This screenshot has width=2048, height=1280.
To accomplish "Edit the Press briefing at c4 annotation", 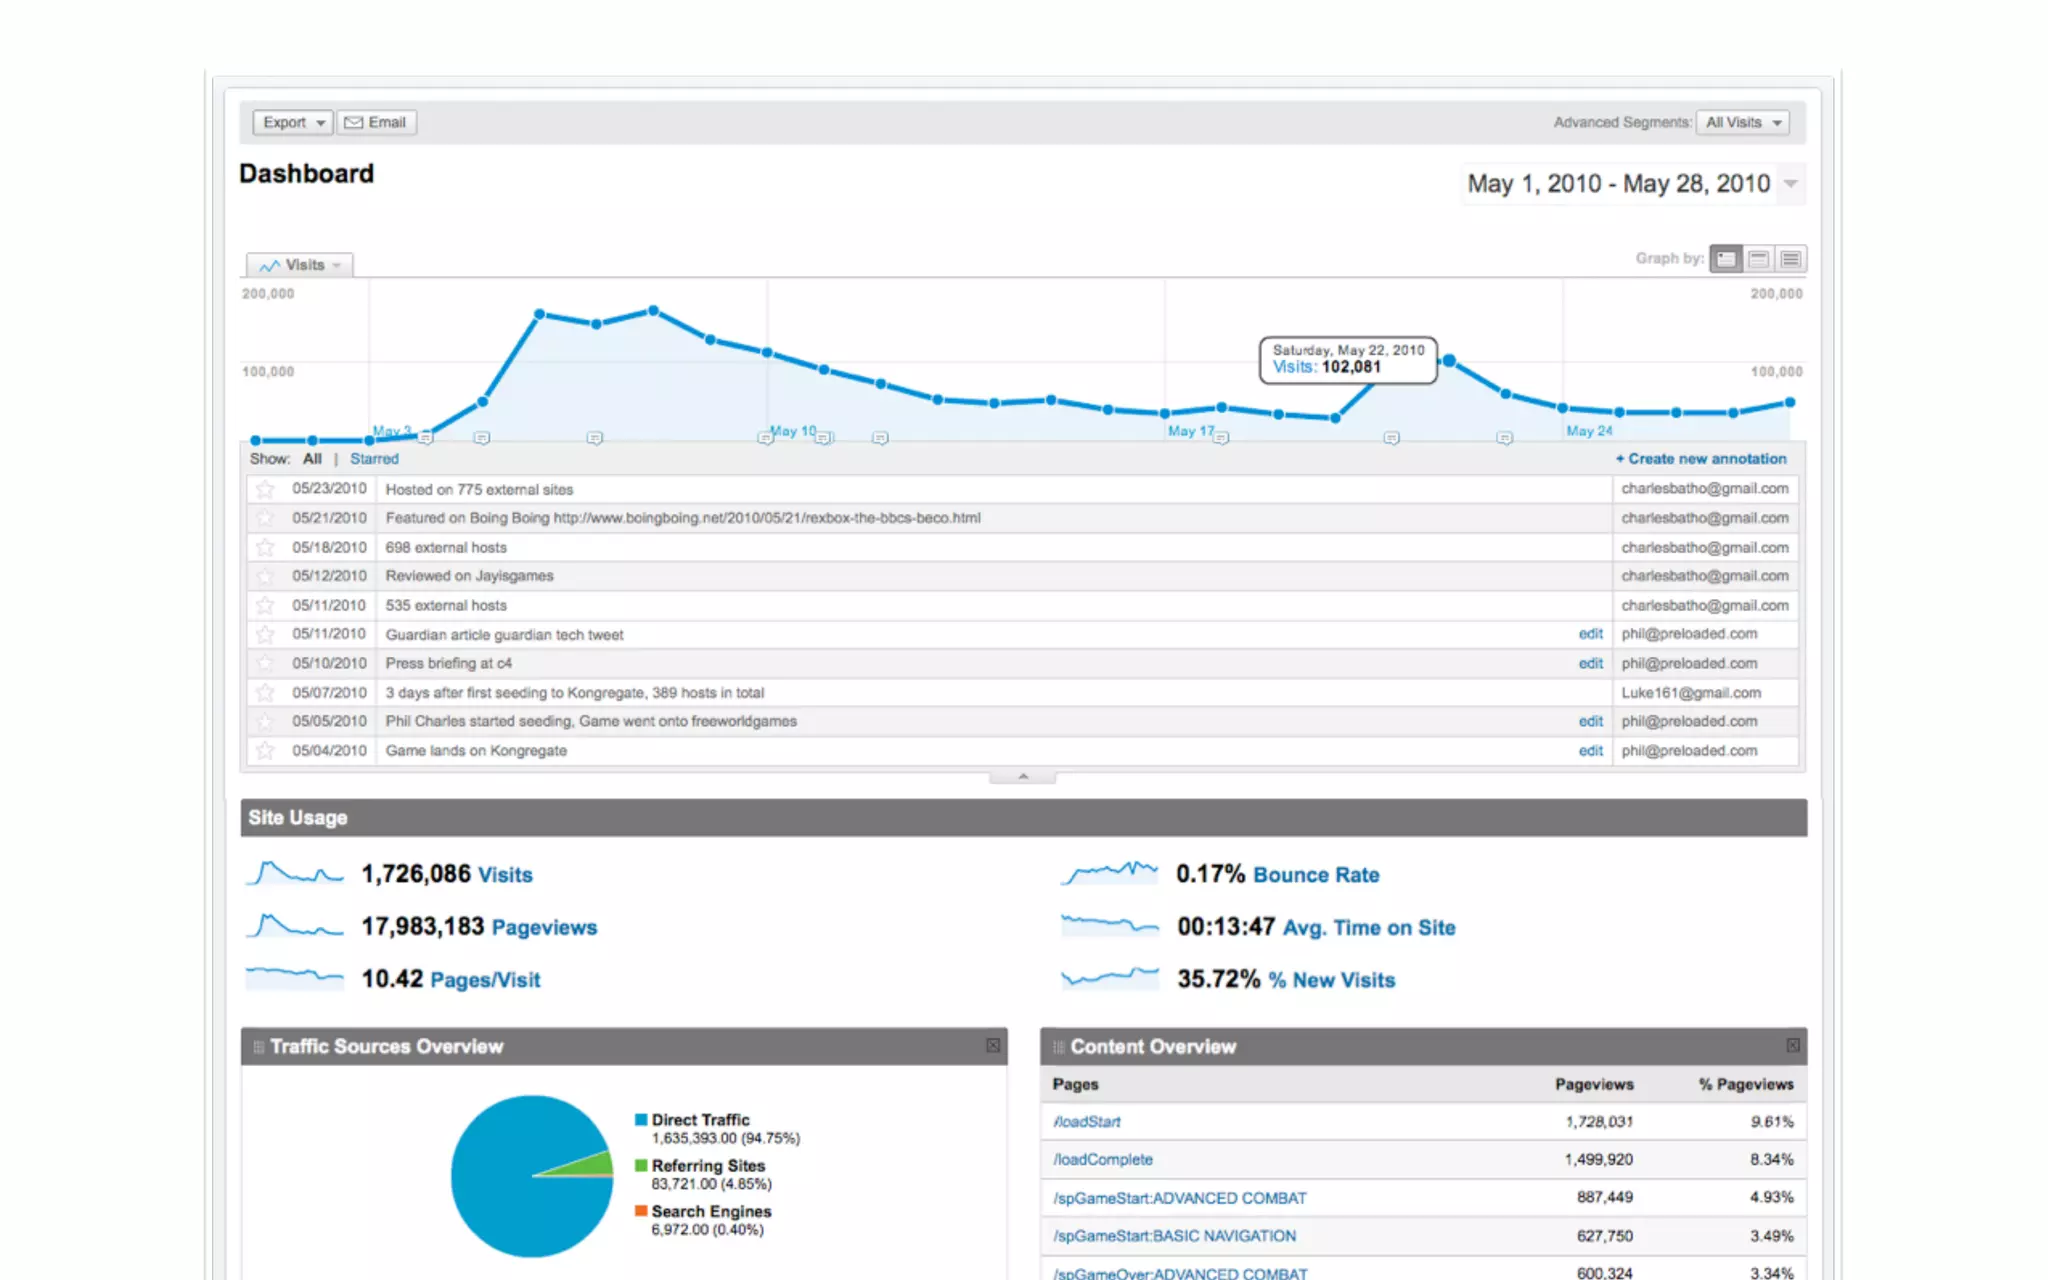I will [x=1590, y=663].
